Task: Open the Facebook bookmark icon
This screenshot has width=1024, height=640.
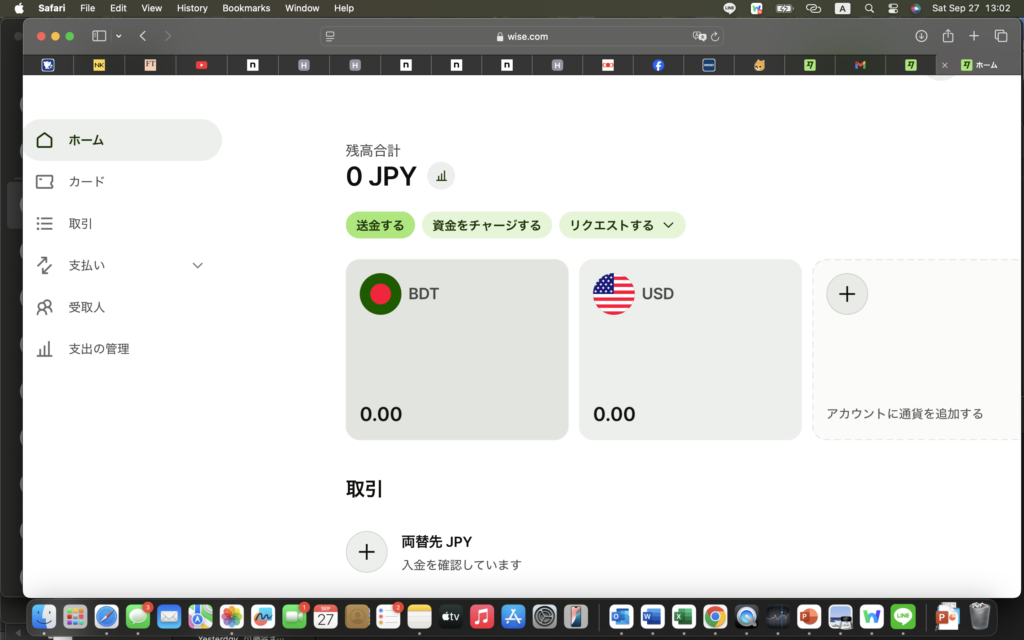Action: tap(658, 64)
